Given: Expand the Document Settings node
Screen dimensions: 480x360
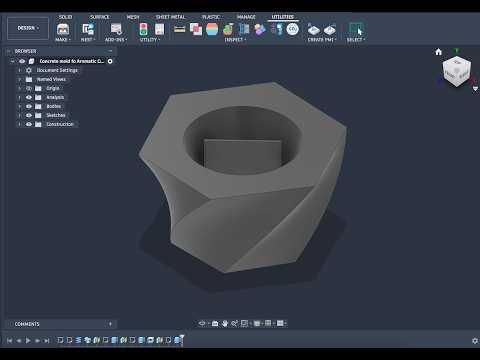Looking at the screenshot, I should coord(19,70).
